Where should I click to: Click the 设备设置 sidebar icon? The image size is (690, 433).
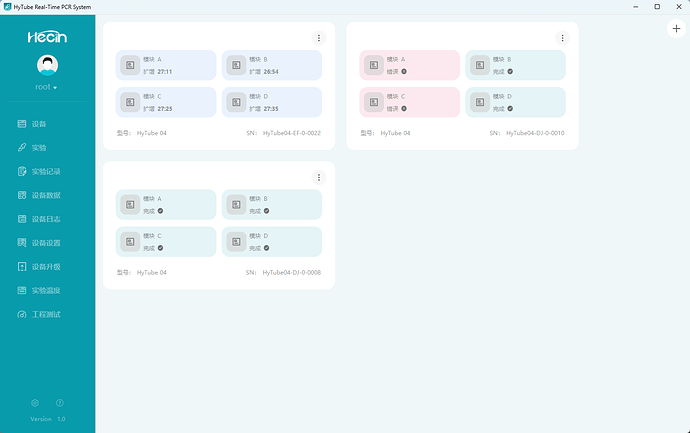22,243
